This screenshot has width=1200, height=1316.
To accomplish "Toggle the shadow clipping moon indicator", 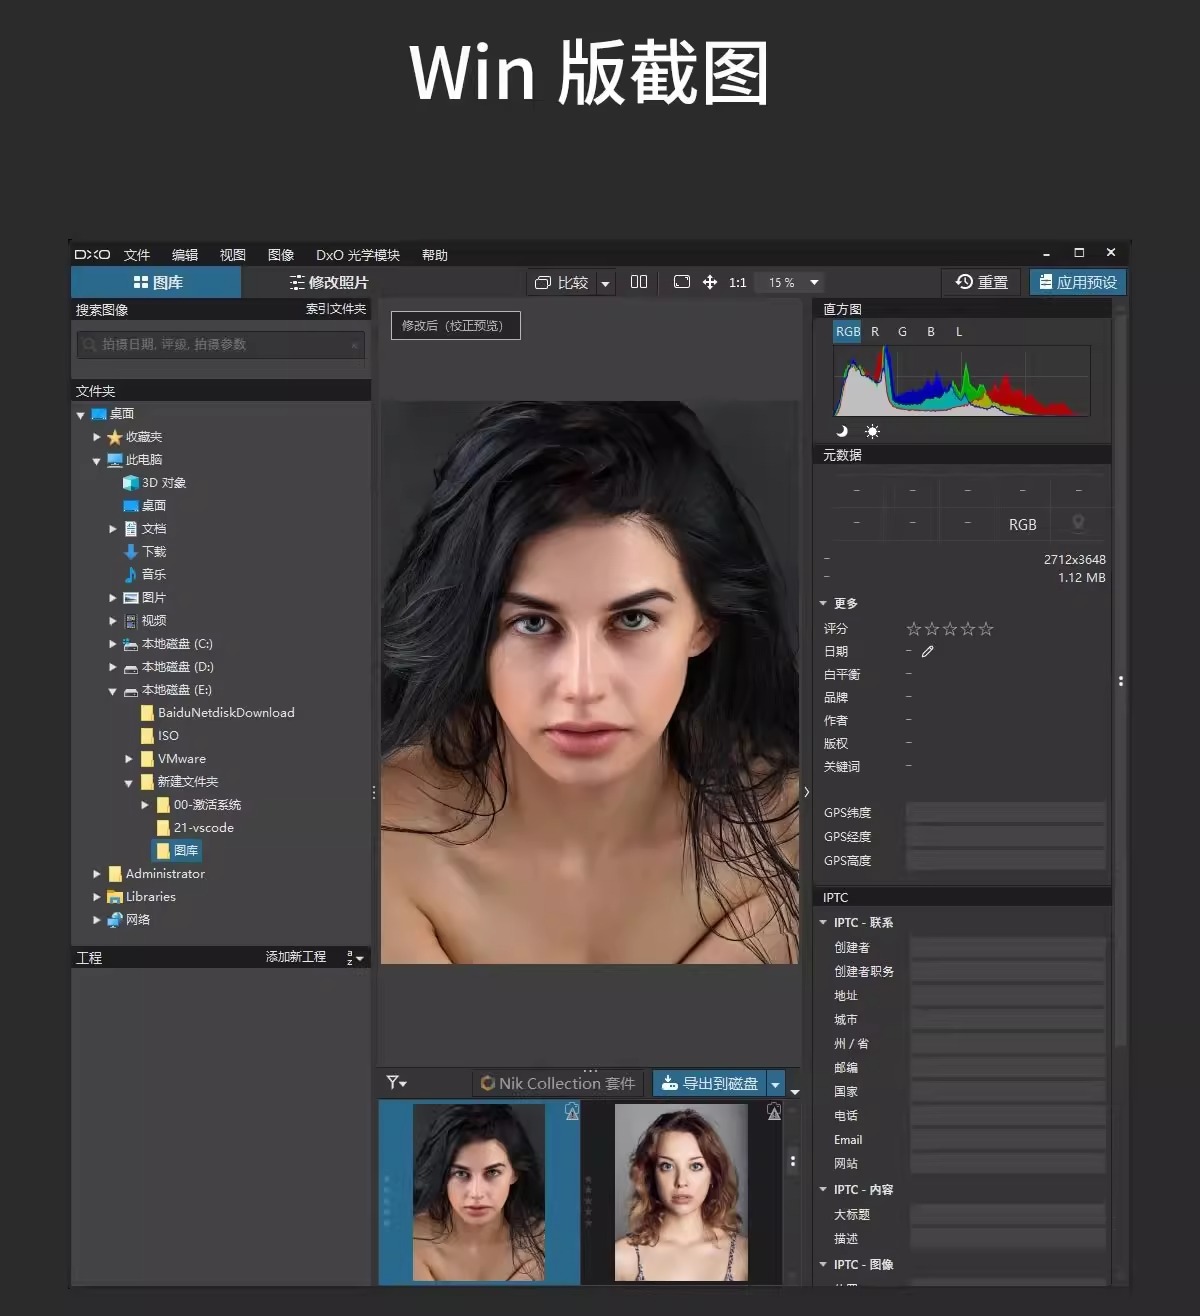I will coord(842,431).
